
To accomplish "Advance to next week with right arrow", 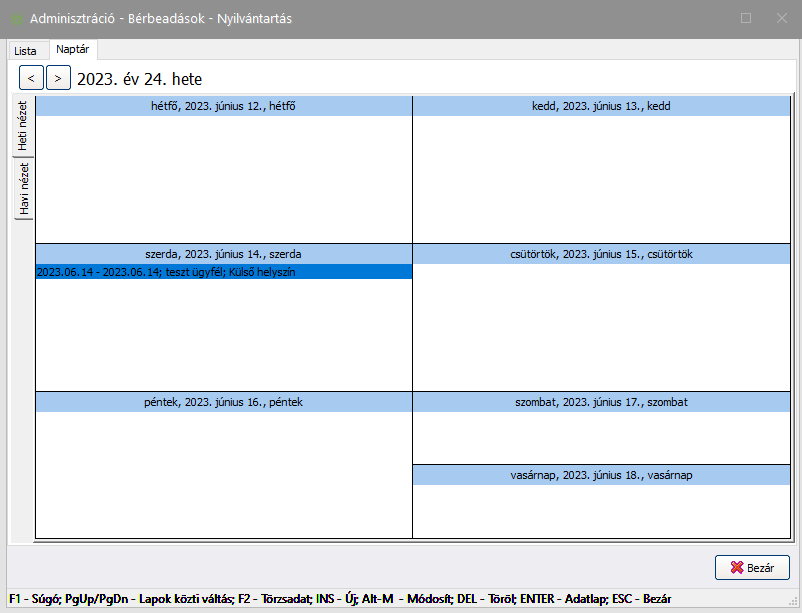I will point(59,77).
